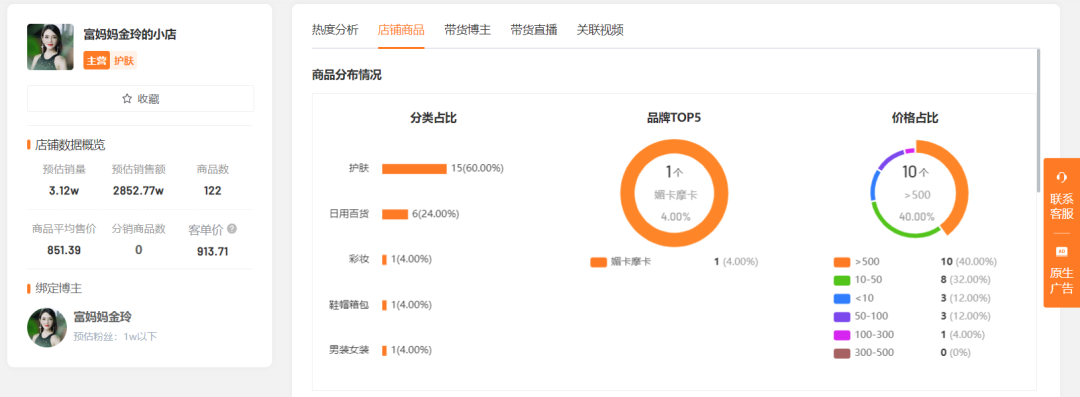Image resolution: width=1080 pixels, height=397 pixels.
Task: Click the 收藏 button
Action: pos(141,99)
